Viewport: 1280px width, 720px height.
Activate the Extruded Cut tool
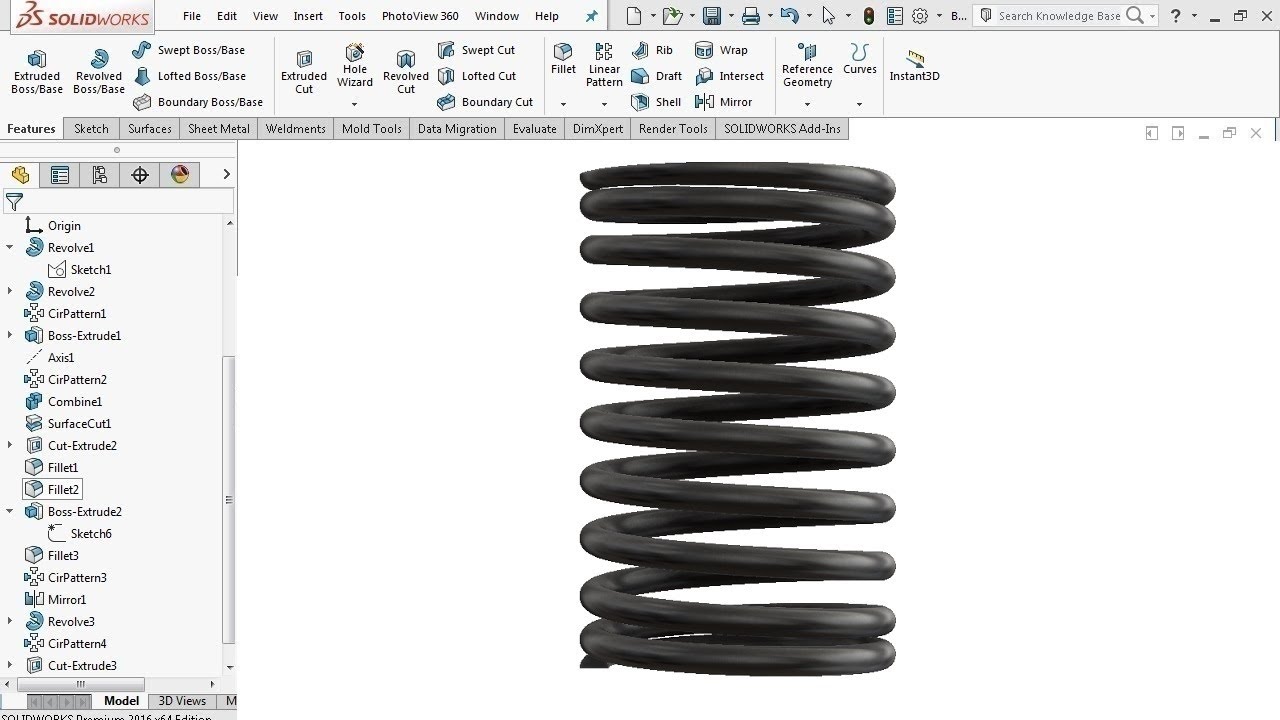[x=304, y=71]
